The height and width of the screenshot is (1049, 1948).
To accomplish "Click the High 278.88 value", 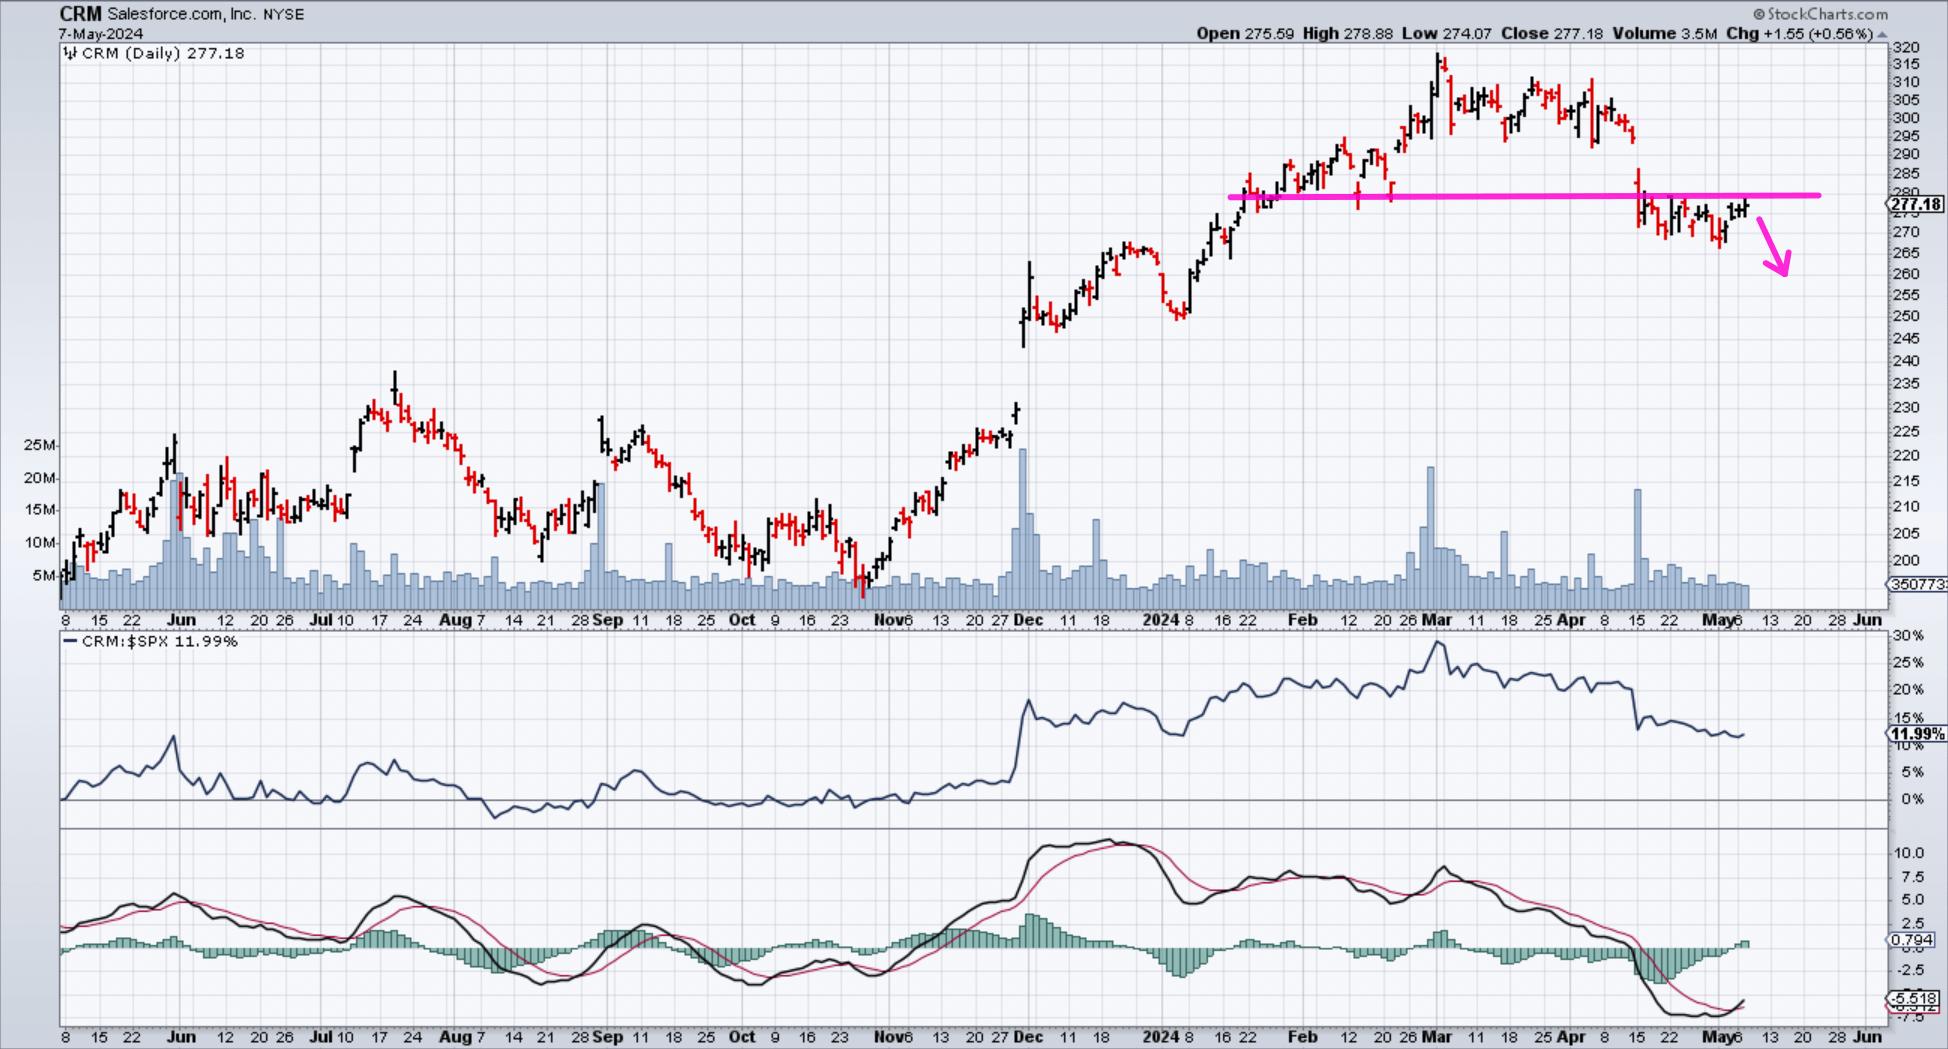I will coord(1348,33).
